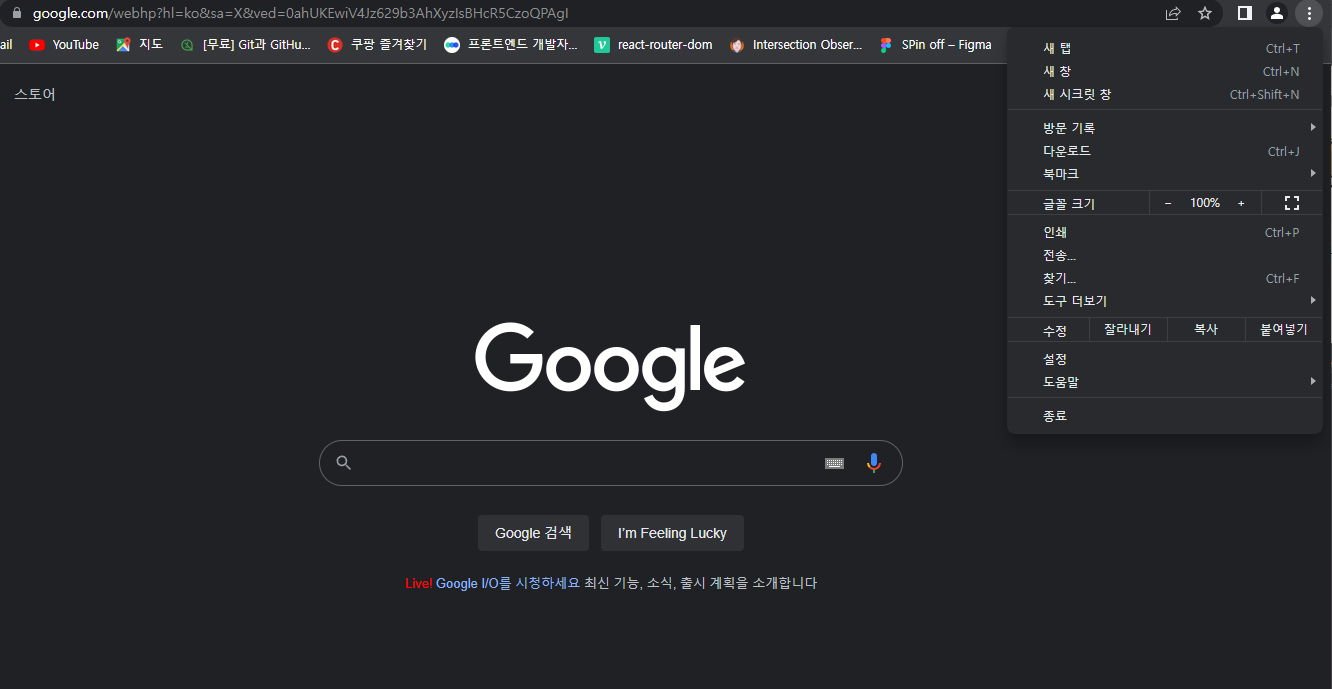
Task: Expand the 방문 기록 submenu
Action: coord(1165,128)
